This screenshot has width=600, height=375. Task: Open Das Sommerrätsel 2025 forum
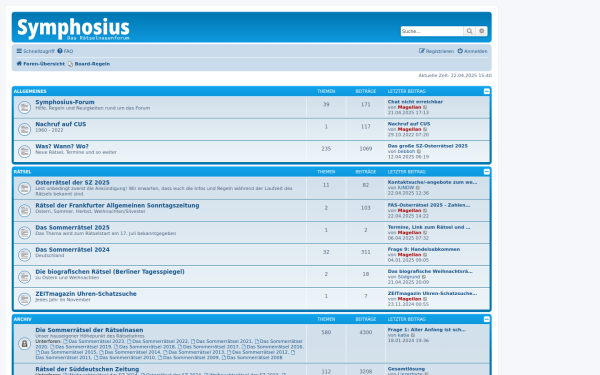coord(72,227)
